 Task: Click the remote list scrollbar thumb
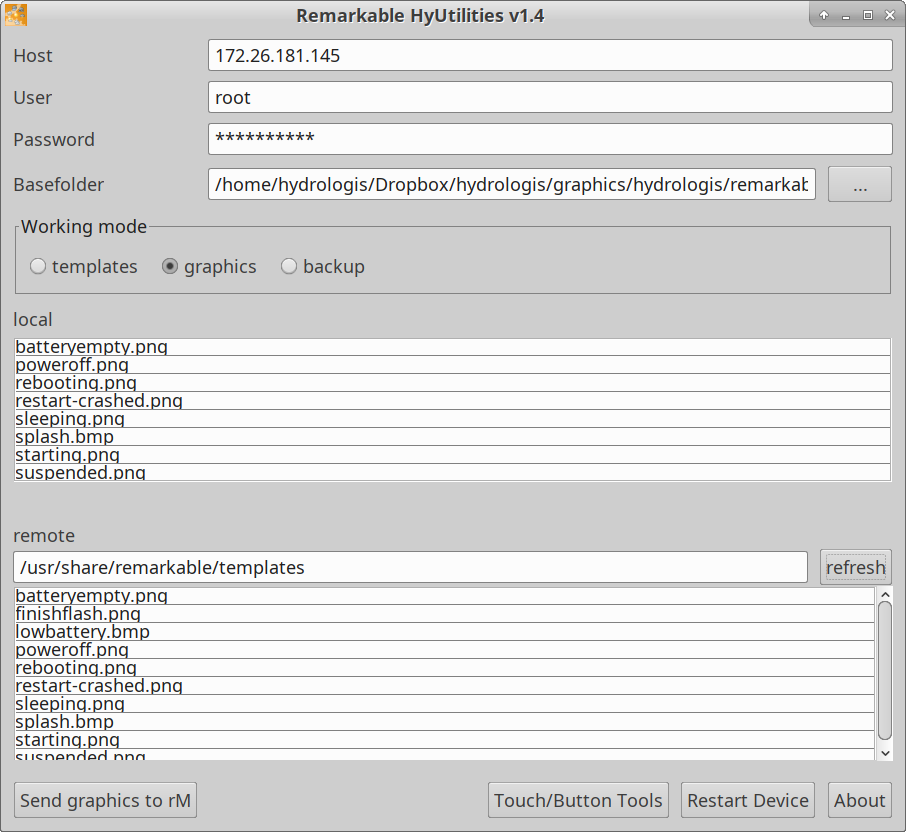885,671
